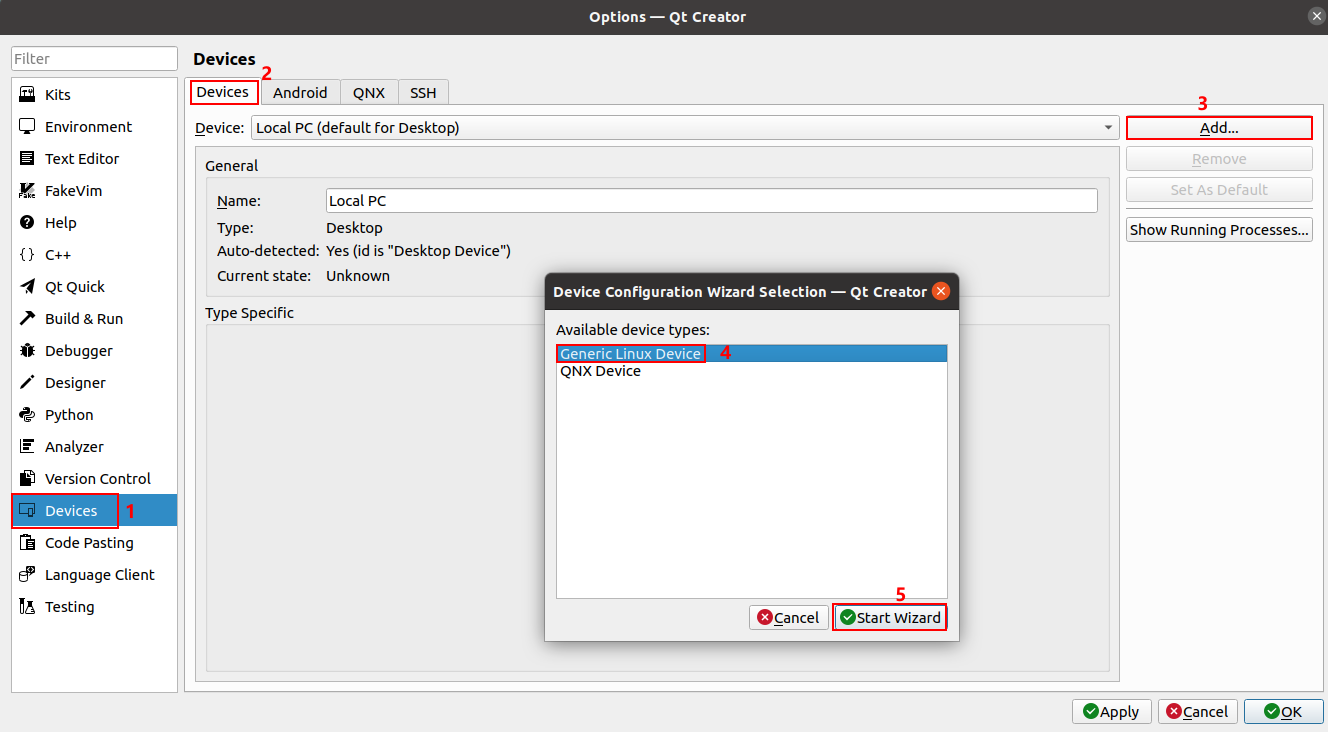
Task: Select the Analyzer label
Action: point(74,447)
